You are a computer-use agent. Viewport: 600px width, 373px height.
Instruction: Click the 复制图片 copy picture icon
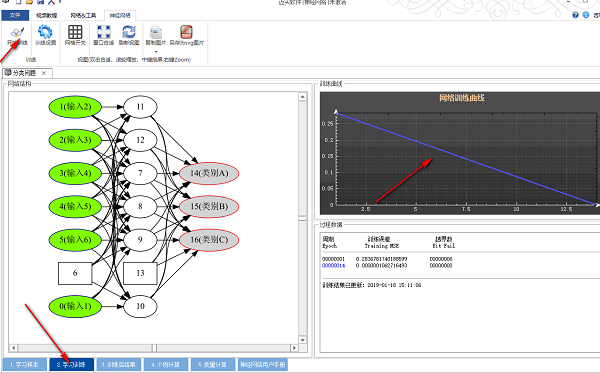pos(156,32)
